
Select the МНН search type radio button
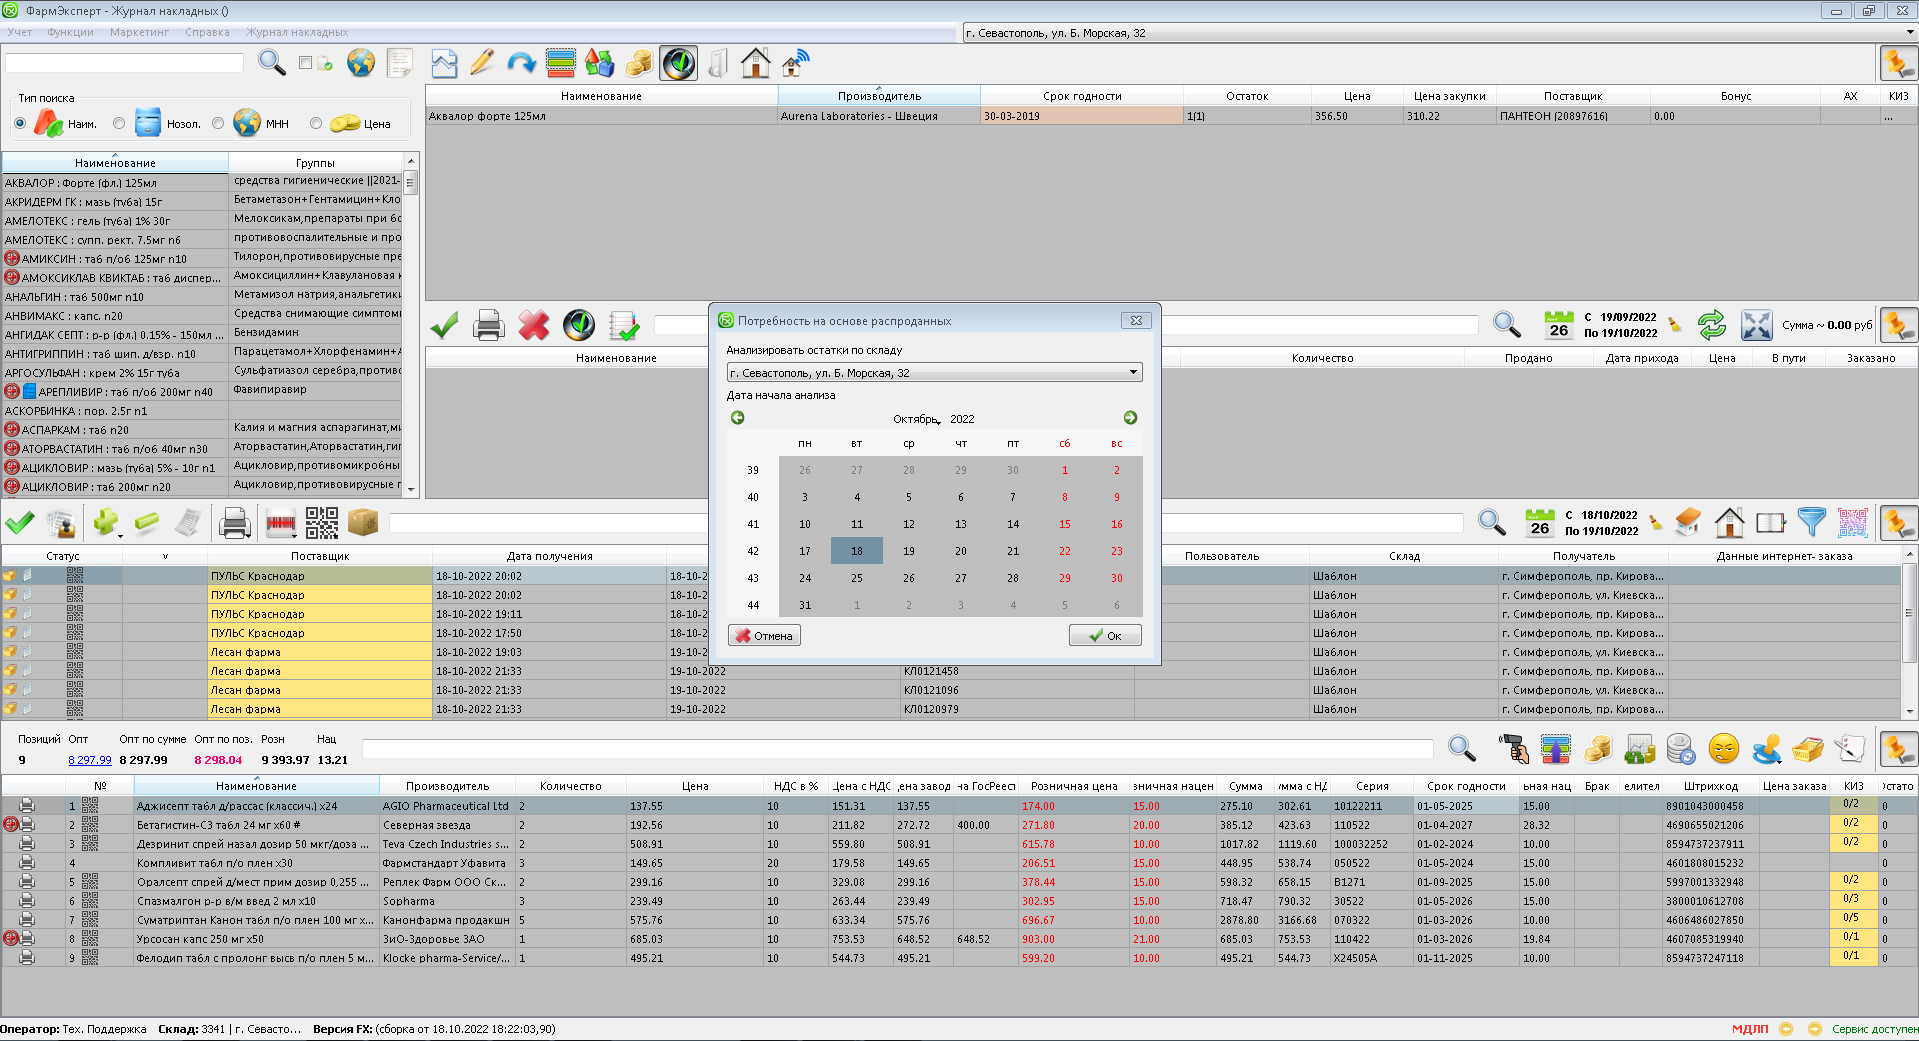218,124
